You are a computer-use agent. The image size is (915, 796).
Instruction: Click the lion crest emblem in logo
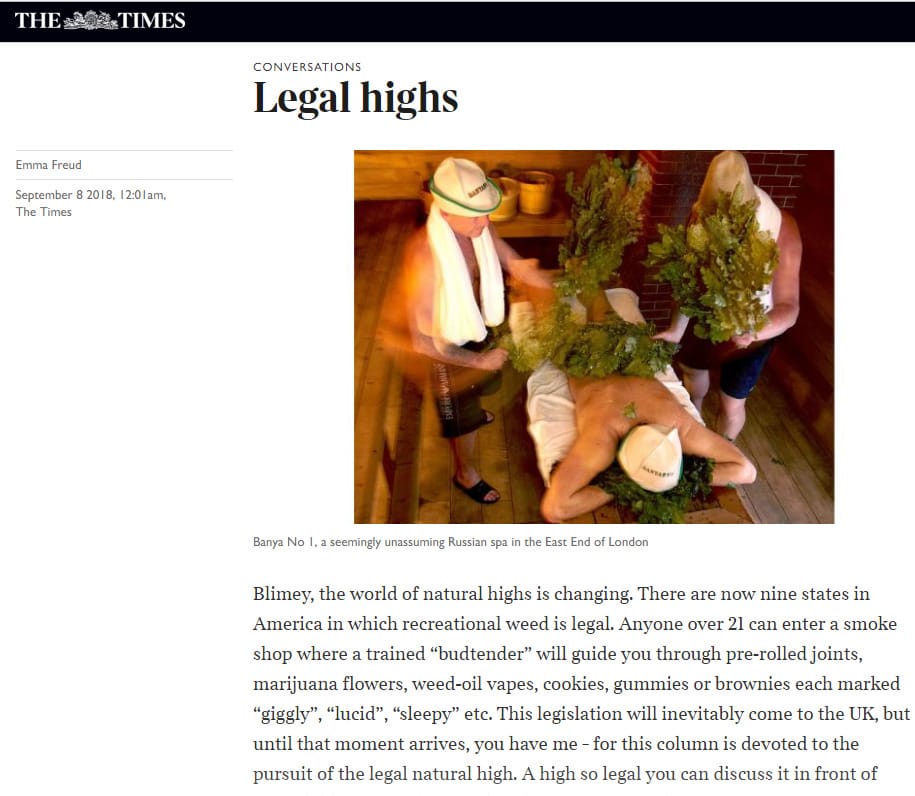(x=90, y=20)
